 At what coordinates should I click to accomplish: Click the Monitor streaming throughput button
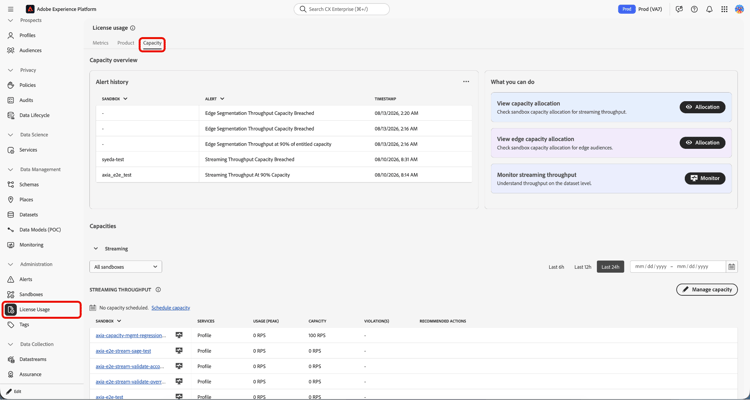tap(705, 178)
